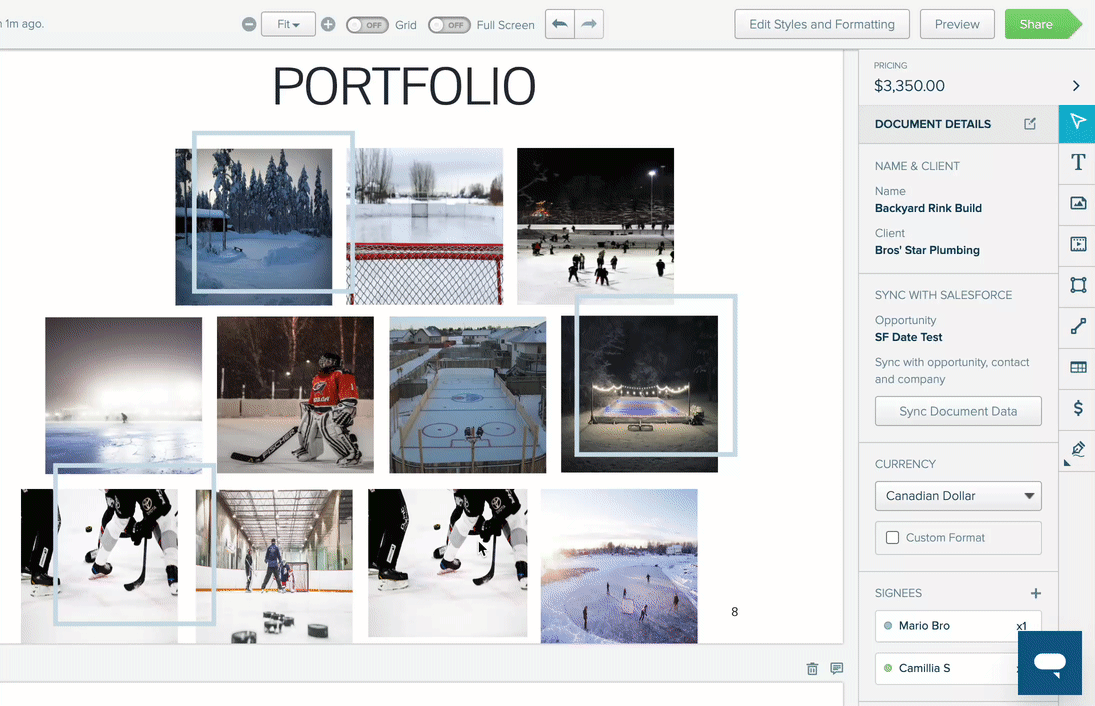
Task: Delete page using trash icon
Action: [812, 669]
